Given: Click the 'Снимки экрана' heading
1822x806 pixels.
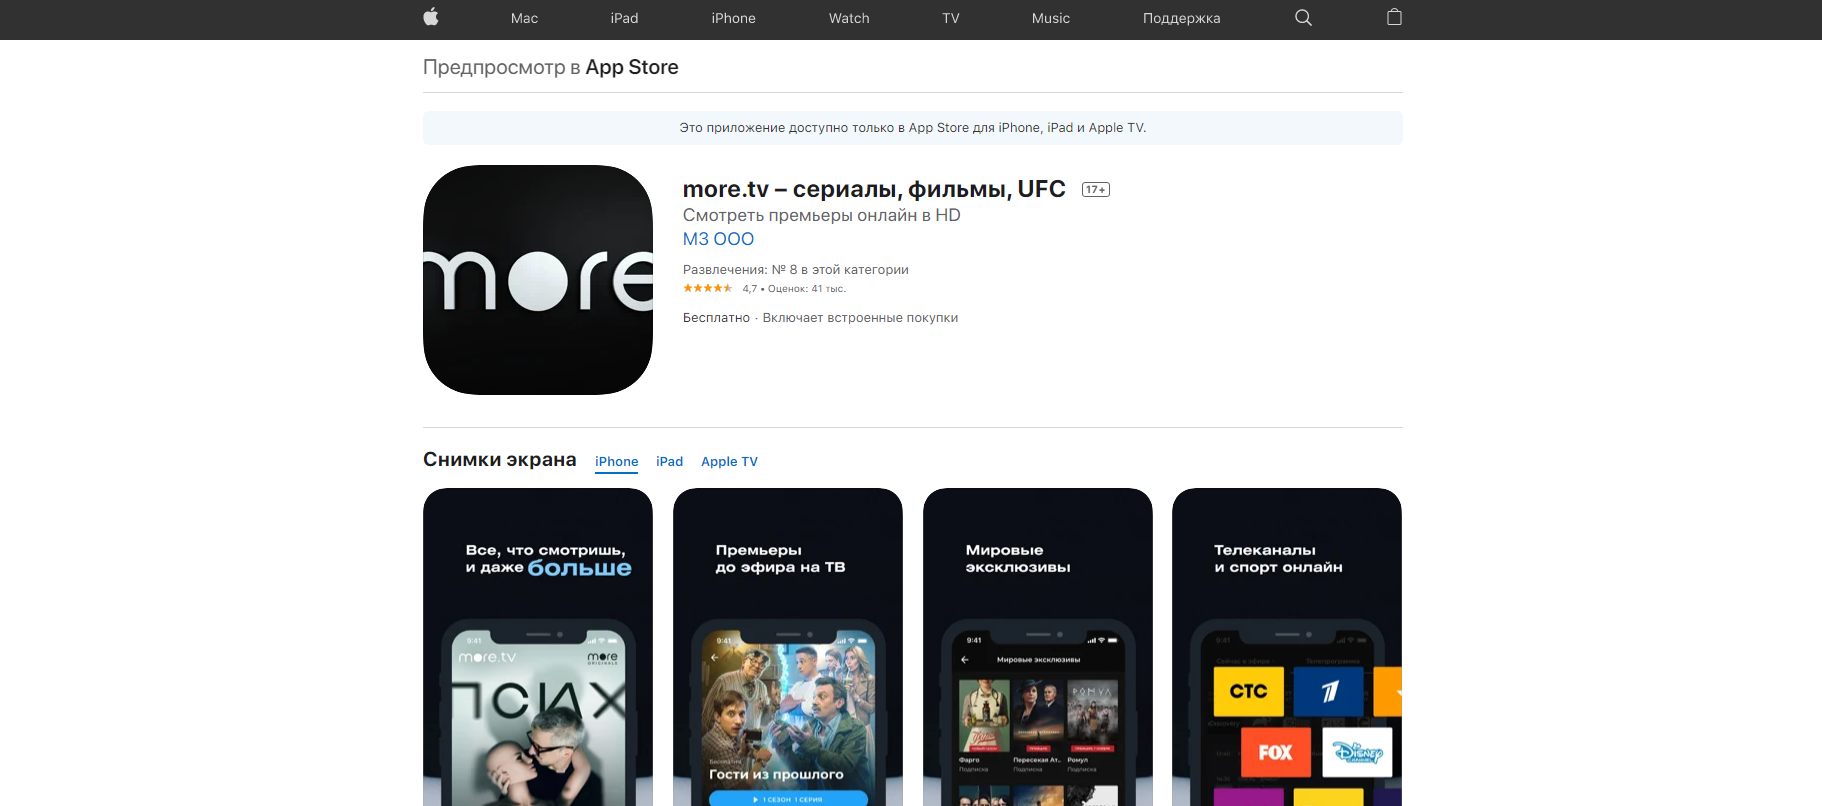Looking at the screenshot, I should (x=500, y=459).
